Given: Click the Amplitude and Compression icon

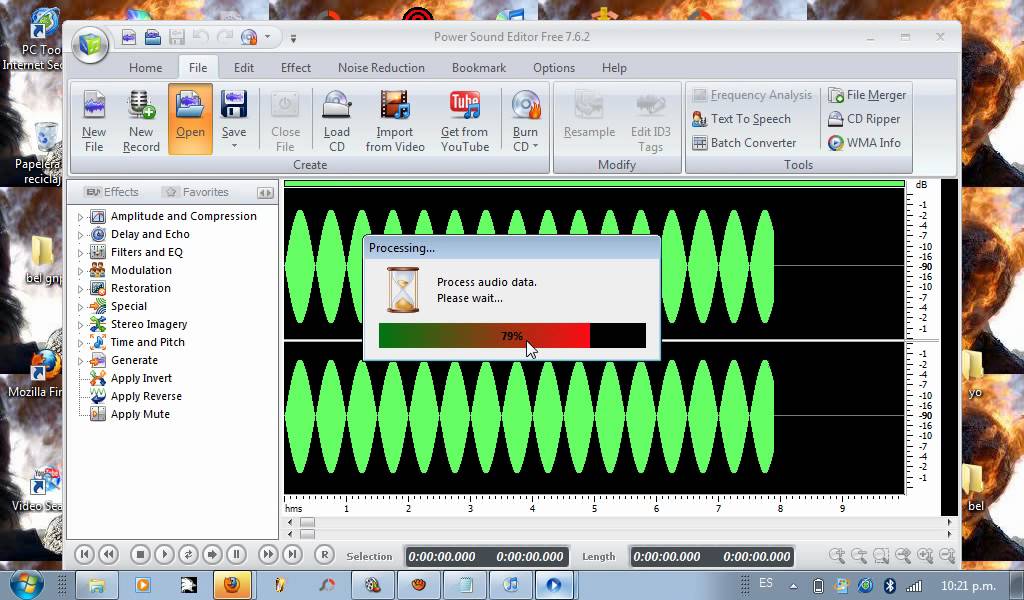Looking at the screenshot, I should 98,216.
